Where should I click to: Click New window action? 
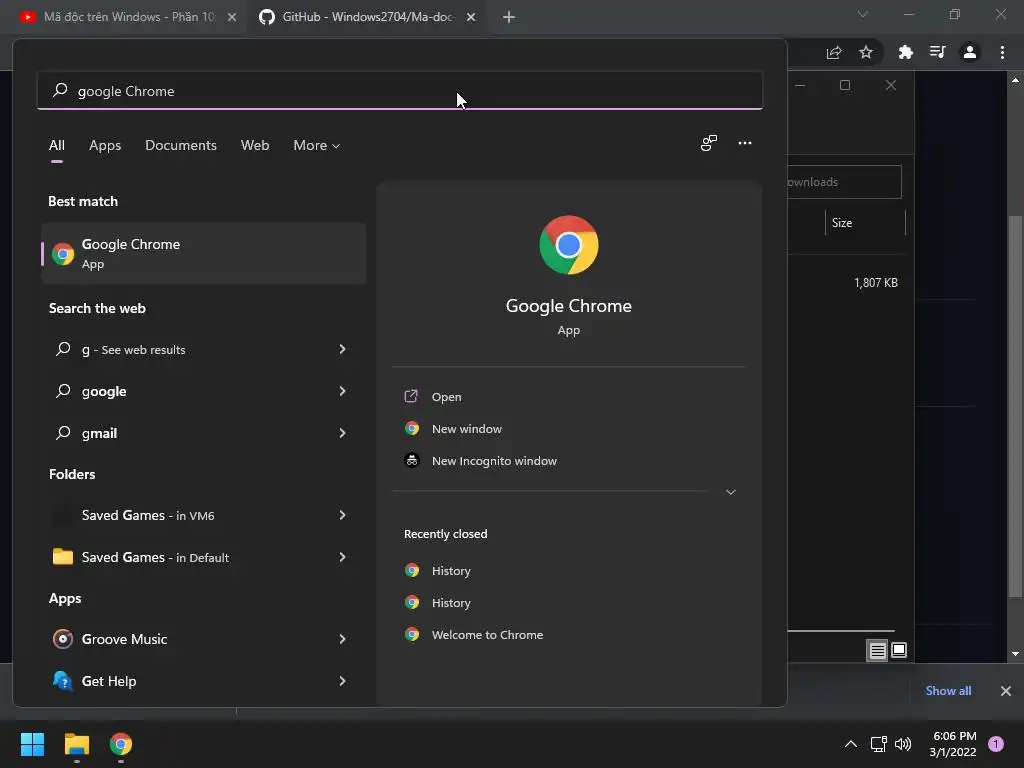pyautogui.click(x=466, y=428)
